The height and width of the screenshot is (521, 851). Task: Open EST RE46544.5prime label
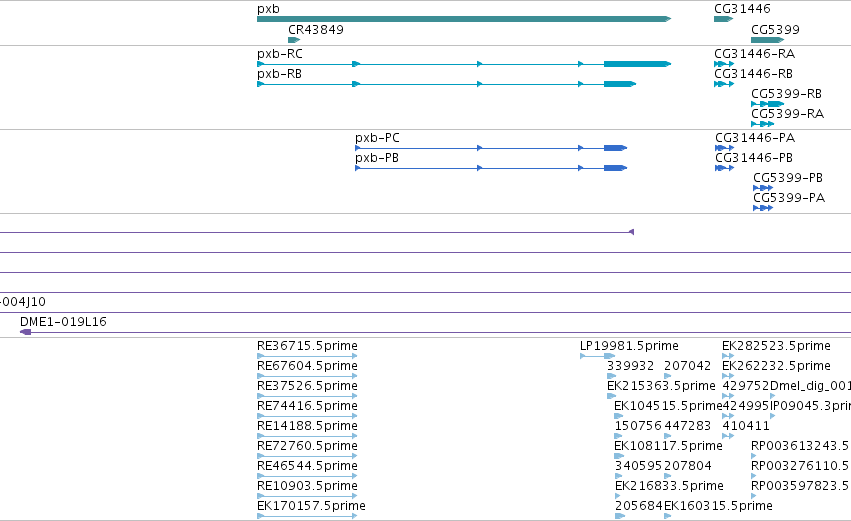(307, 466)
